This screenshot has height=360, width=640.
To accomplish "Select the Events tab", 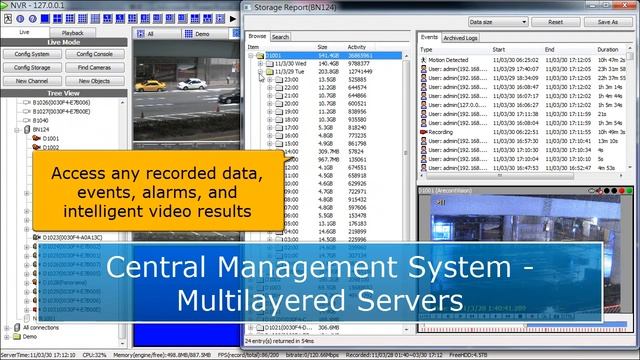I will (429, 37).
